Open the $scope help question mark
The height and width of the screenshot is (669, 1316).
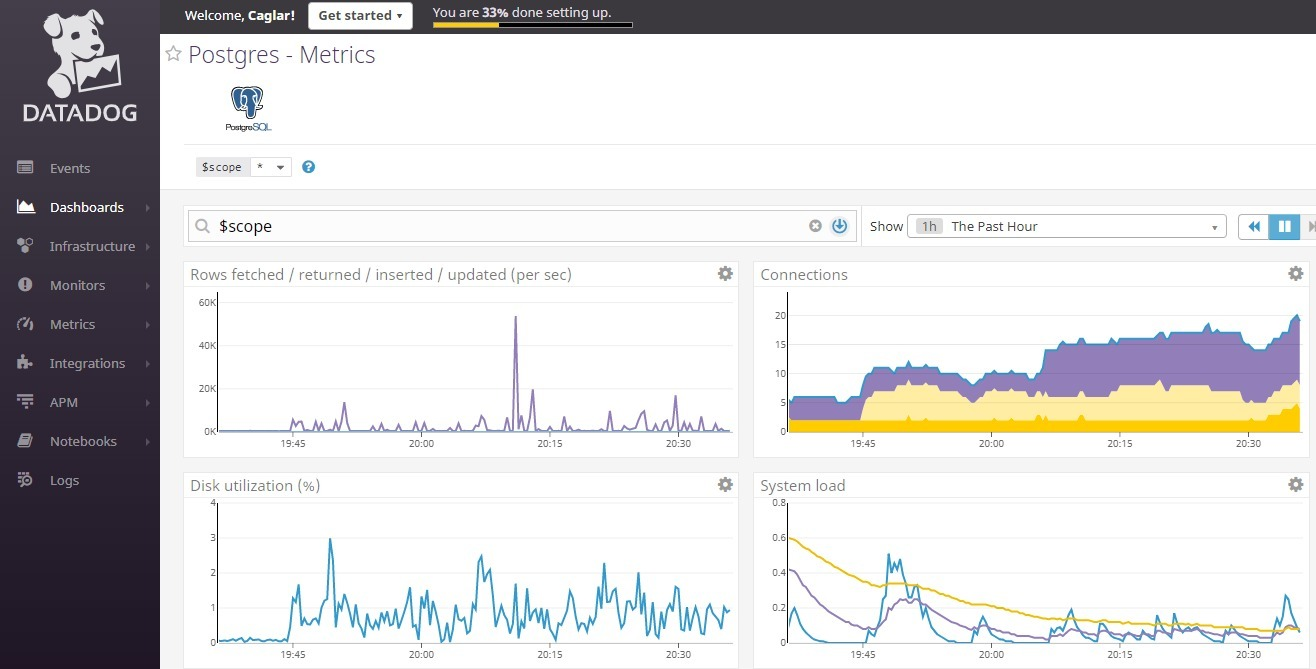pos(309,167)
